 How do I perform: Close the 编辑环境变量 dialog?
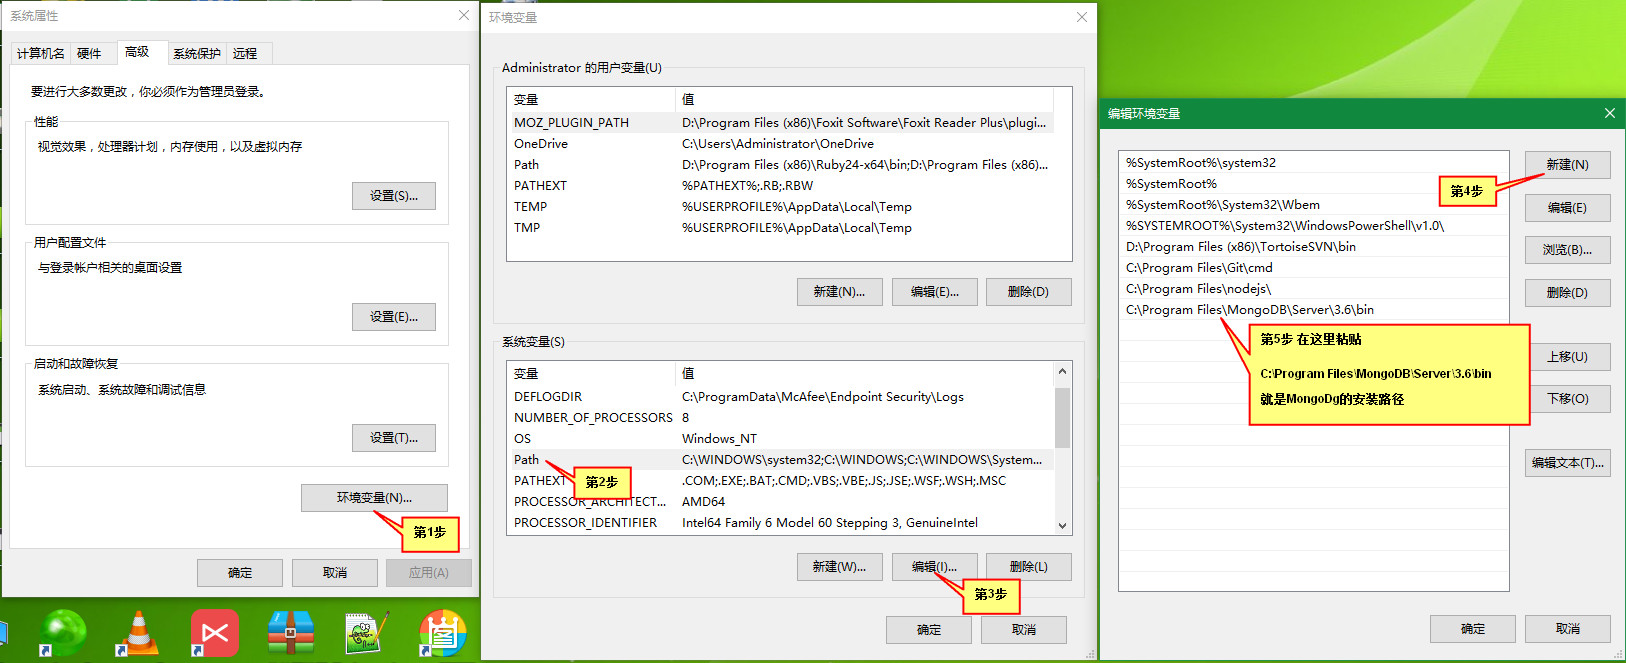coord(1609,113)
